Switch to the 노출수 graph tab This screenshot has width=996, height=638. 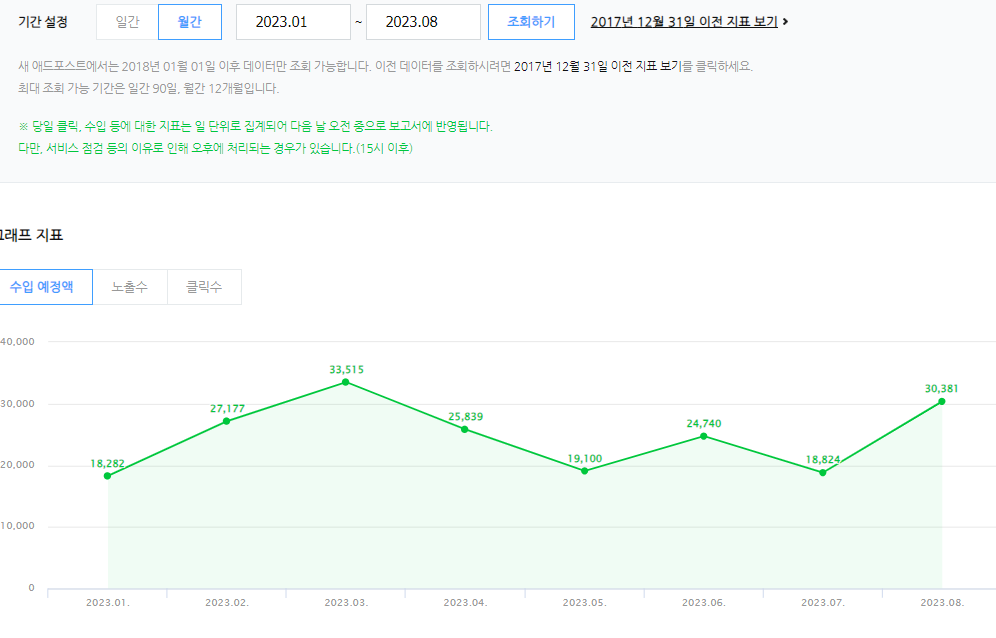[130, 287]
